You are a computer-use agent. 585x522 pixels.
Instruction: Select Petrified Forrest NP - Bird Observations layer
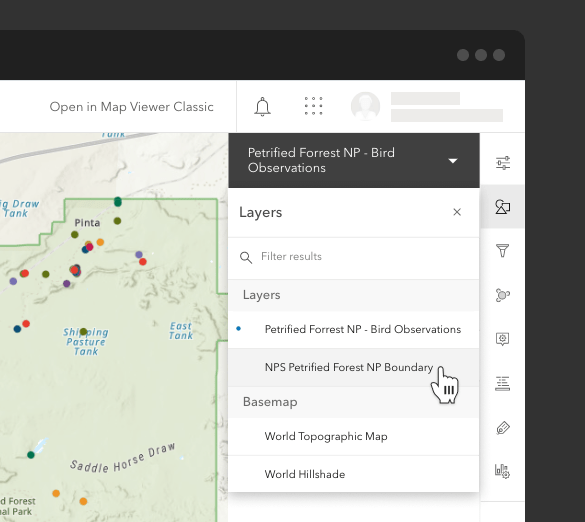point(354,329)
